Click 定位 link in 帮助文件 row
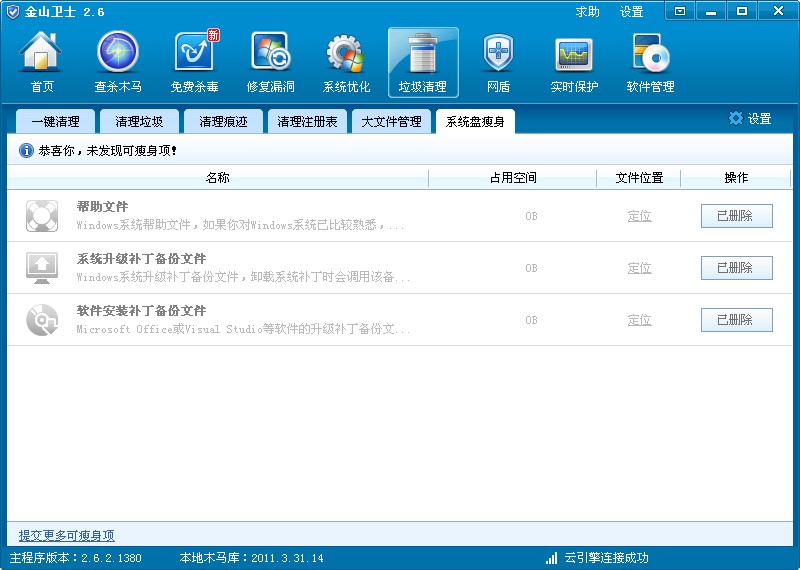This screenshot has height=570, width=800. (639, 216)
